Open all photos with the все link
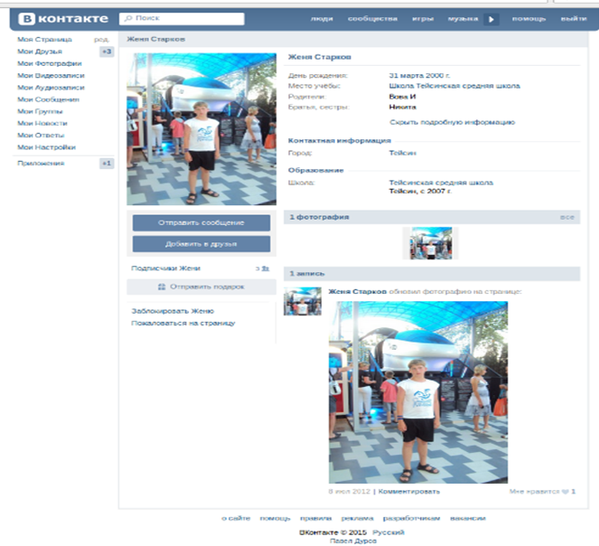599x546 pixels. coord(567,217)
